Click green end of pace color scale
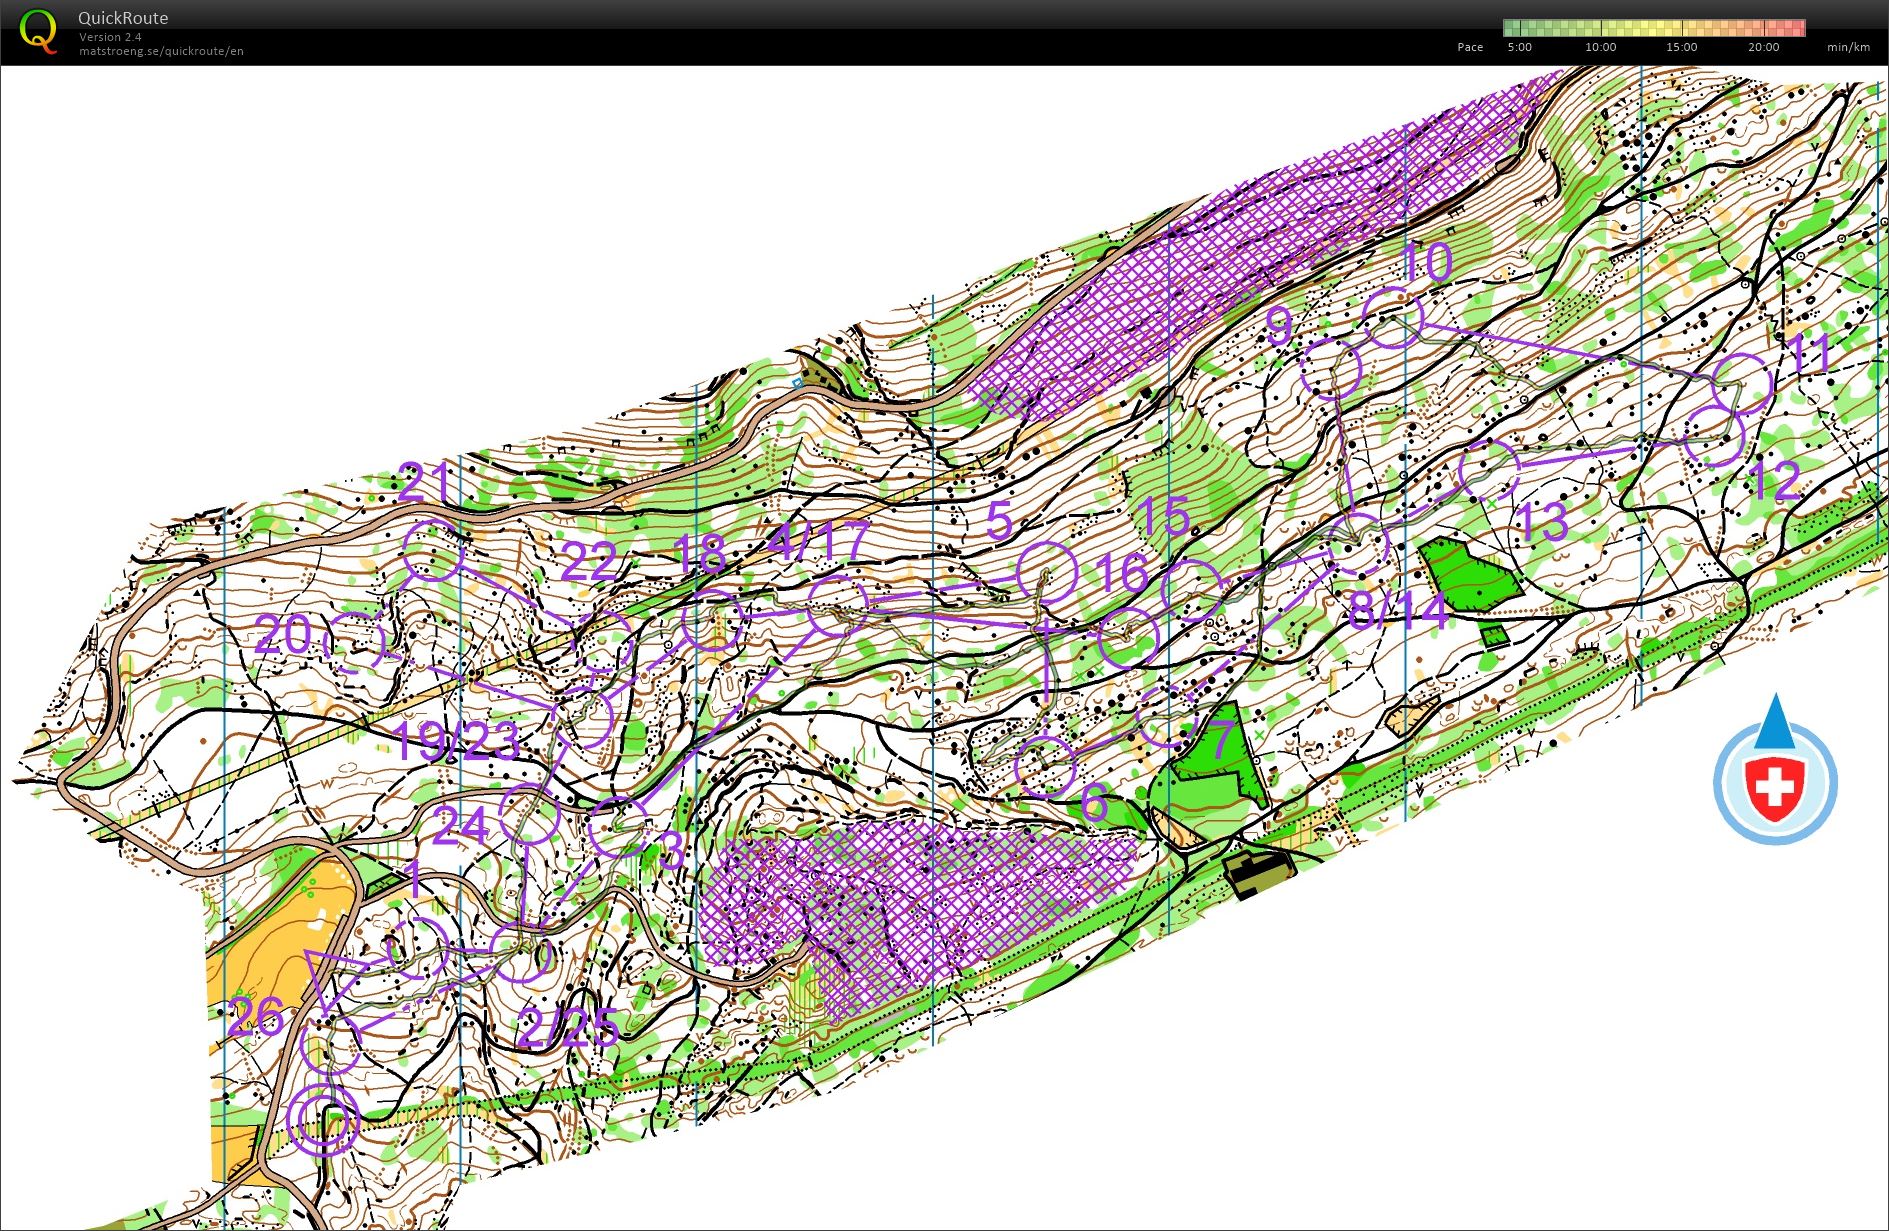This screenshot has height=1231, width=1889. pos(1510,28)
